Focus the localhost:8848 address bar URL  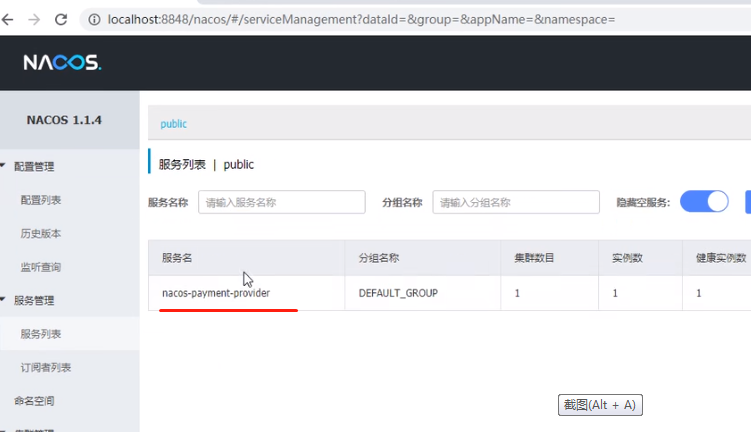(361, 20)
